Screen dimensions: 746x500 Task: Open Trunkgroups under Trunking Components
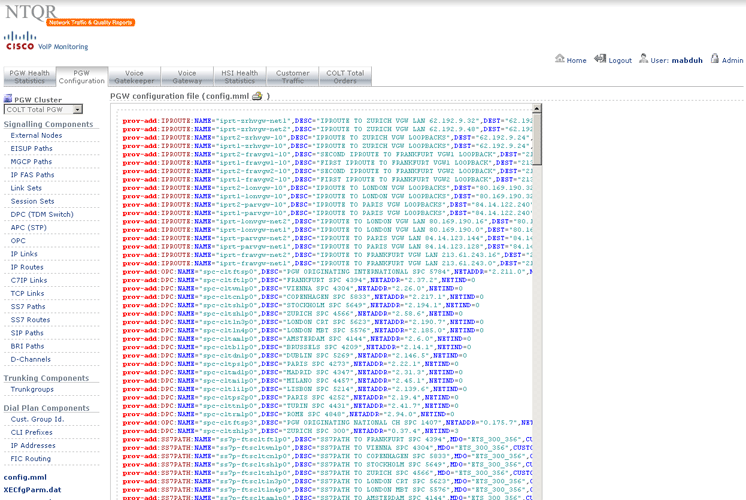coord(32,389)
